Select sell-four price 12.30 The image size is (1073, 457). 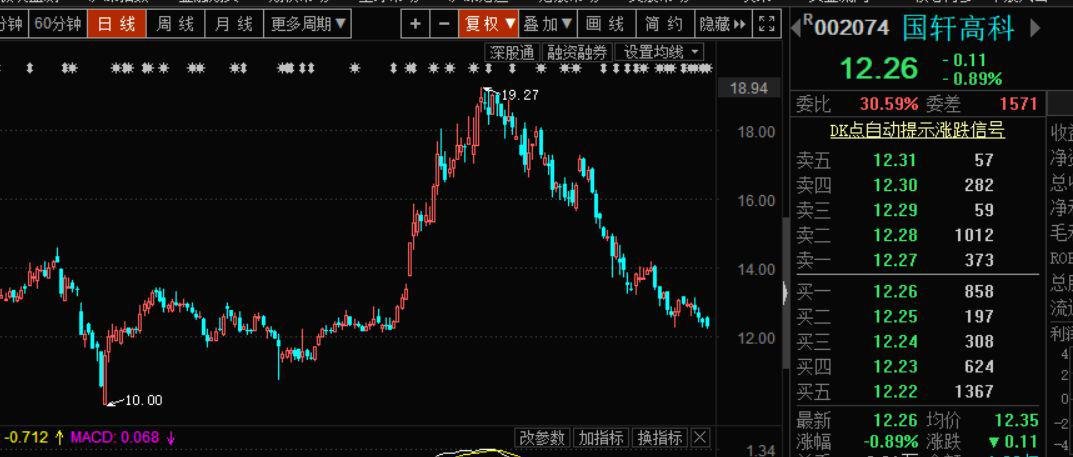pos(894,185)
